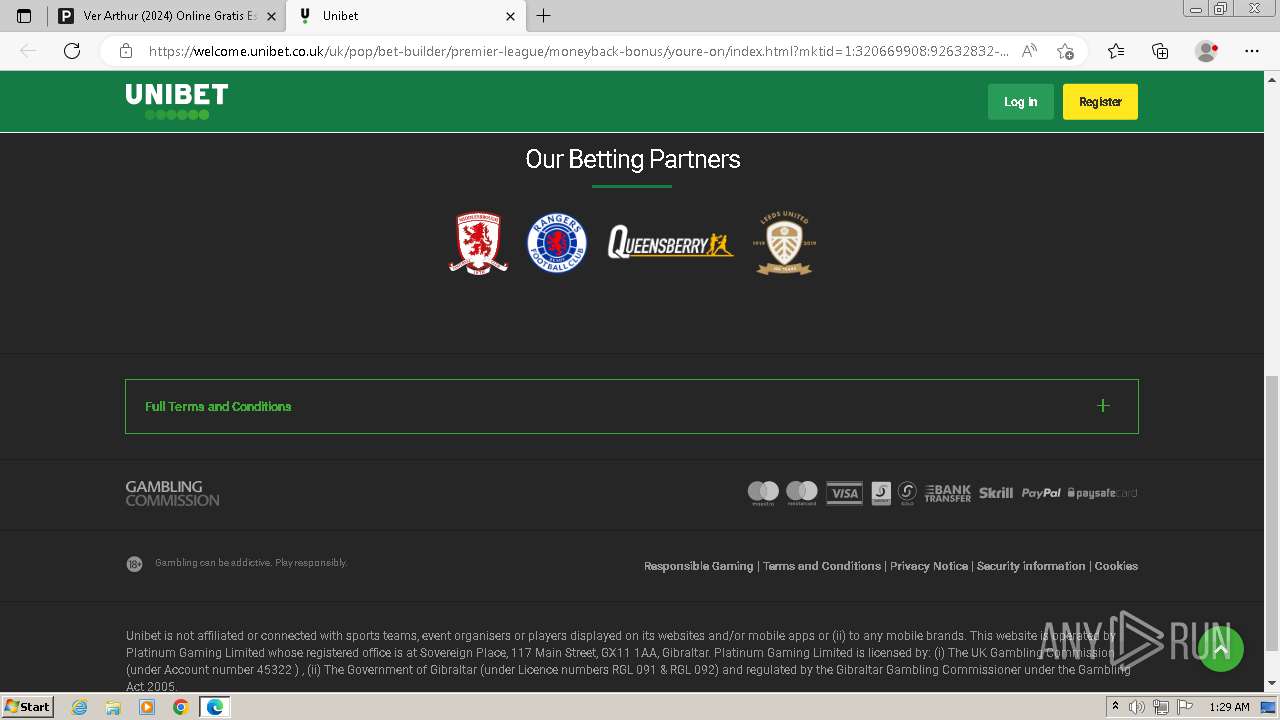The height and width of the screenshot is (720, 1280).
Task: Open the Edge profile menu
Action: point(1207,51)
